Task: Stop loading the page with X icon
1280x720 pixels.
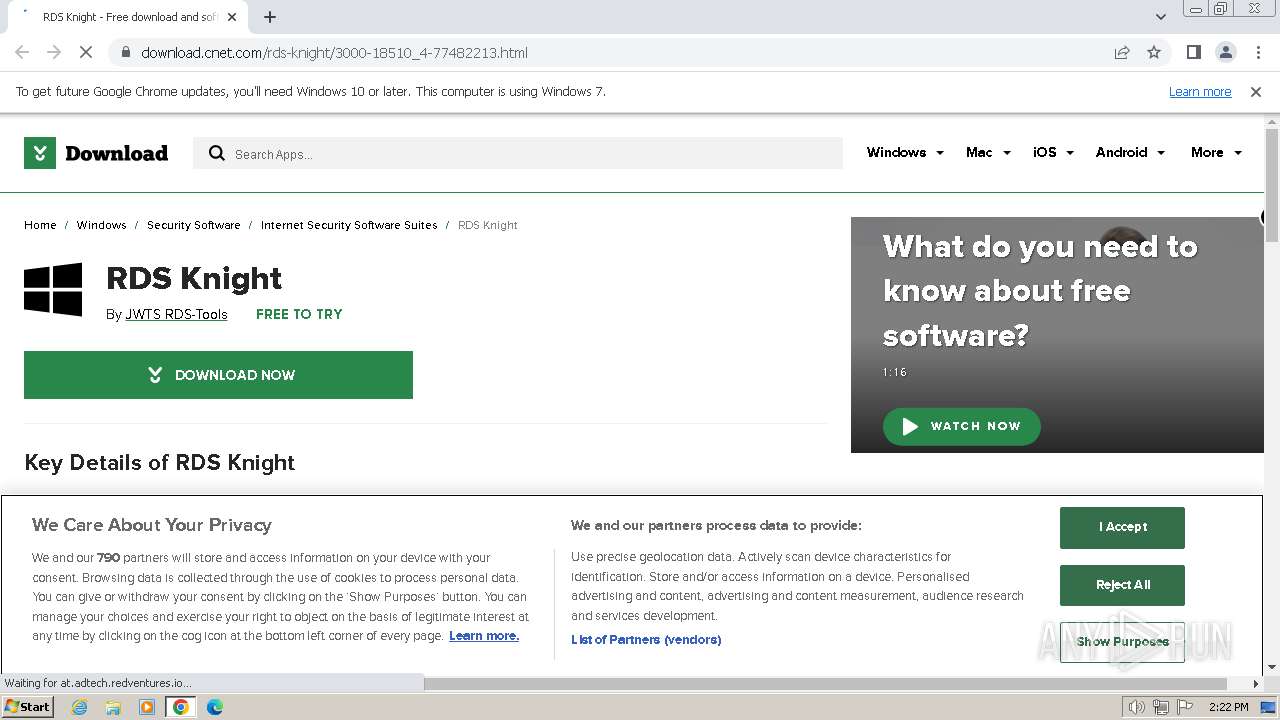Action: tap(86, 52)
